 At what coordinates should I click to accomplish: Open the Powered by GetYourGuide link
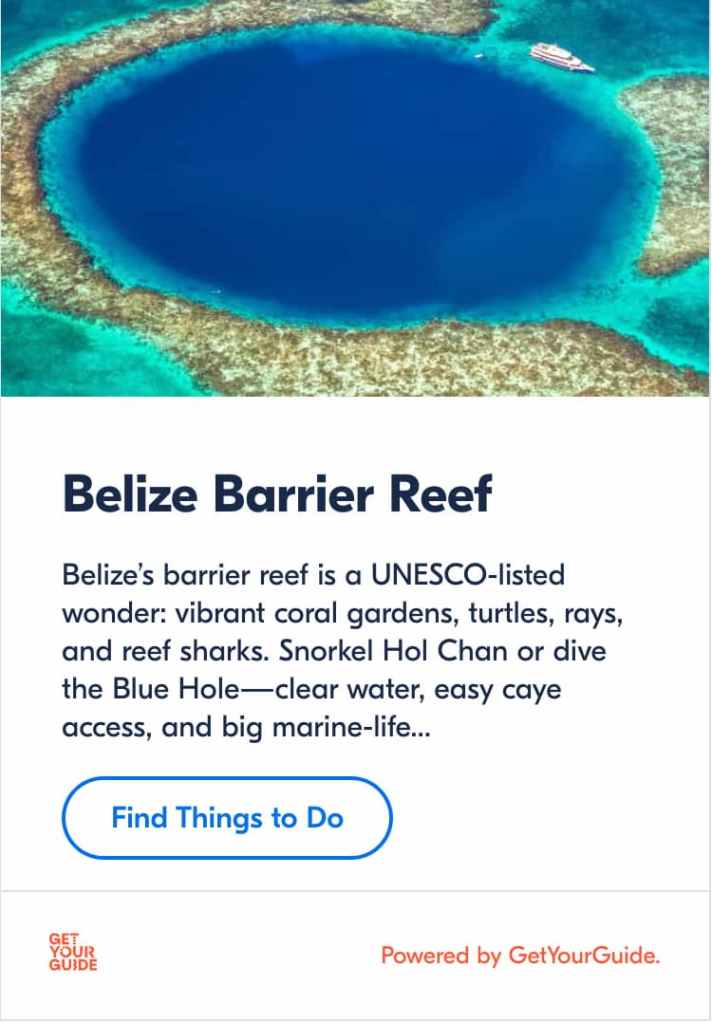[x=520, y=955]
